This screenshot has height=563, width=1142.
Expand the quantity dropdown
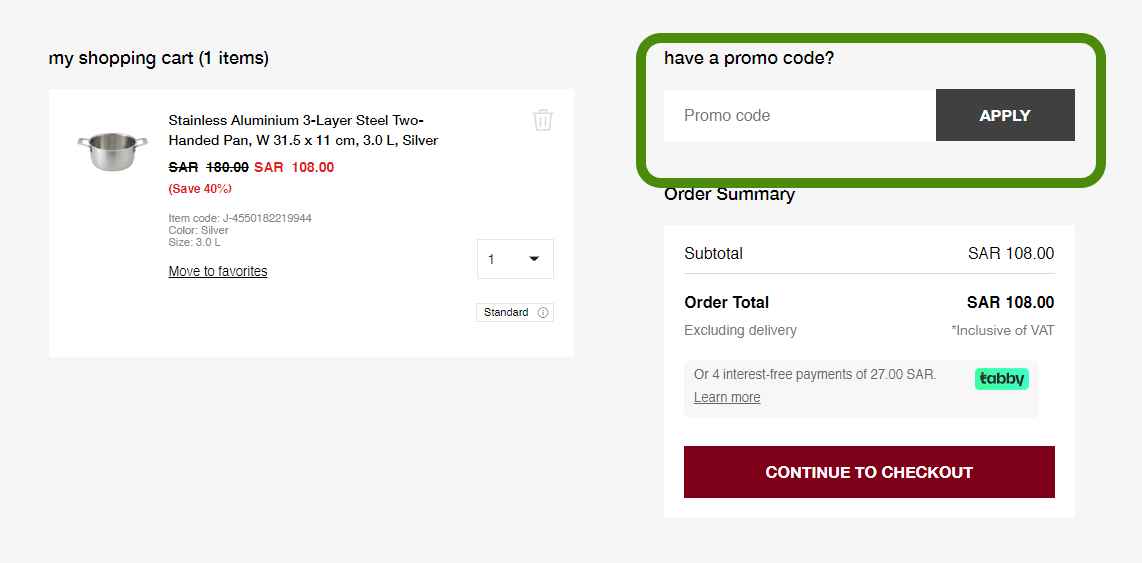tap(515, 259)
